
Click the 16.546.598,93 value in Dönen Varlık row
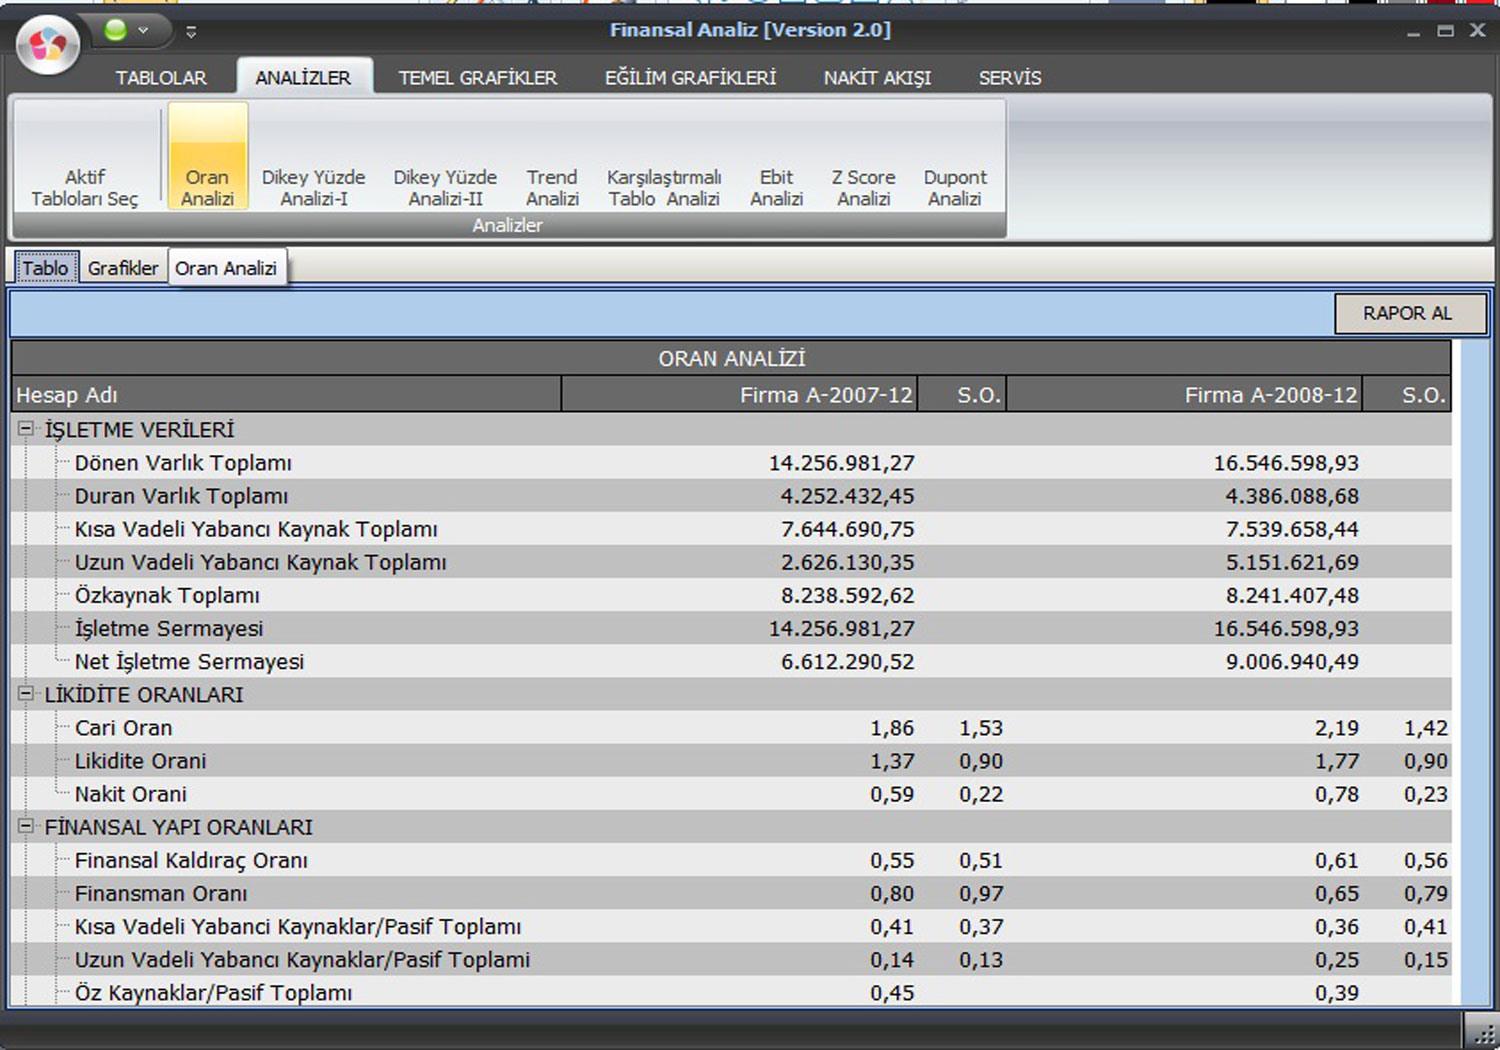[1286, 463]
